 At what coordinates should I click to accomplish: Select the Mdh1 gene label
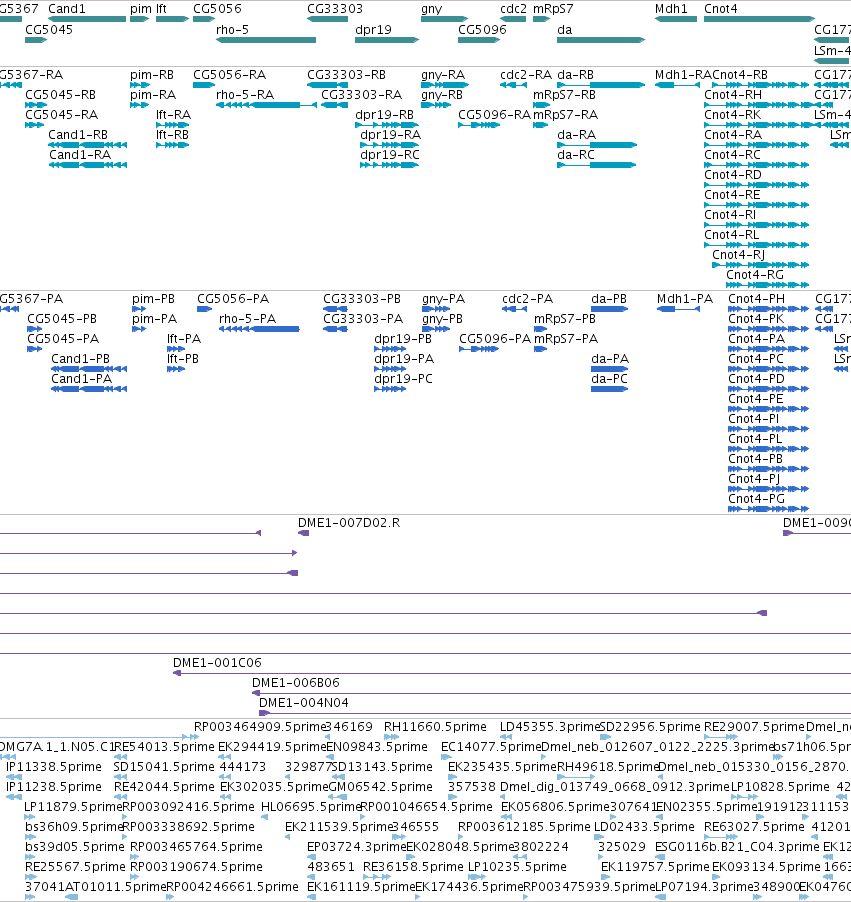671,9
